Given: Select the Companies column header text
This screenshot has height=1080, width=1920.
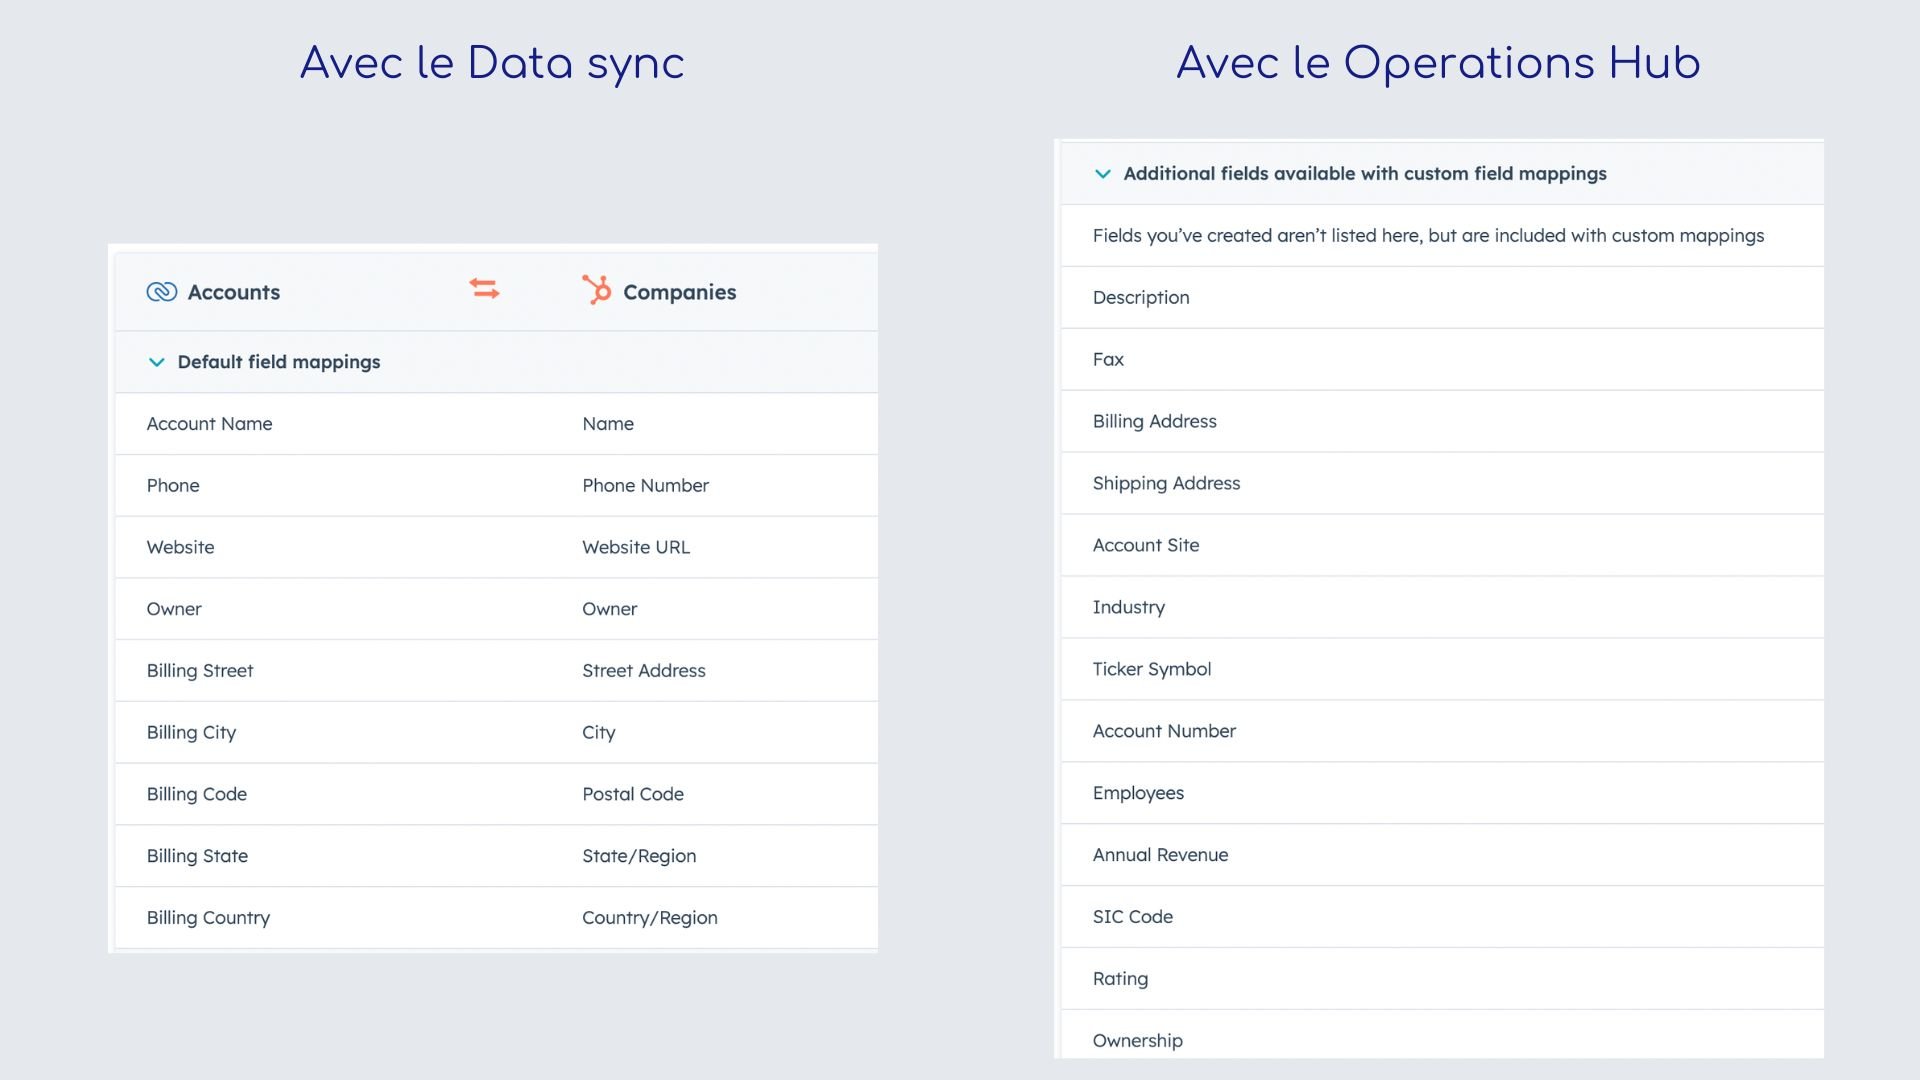Looking at the screenshot, I should tap(680, 292).
